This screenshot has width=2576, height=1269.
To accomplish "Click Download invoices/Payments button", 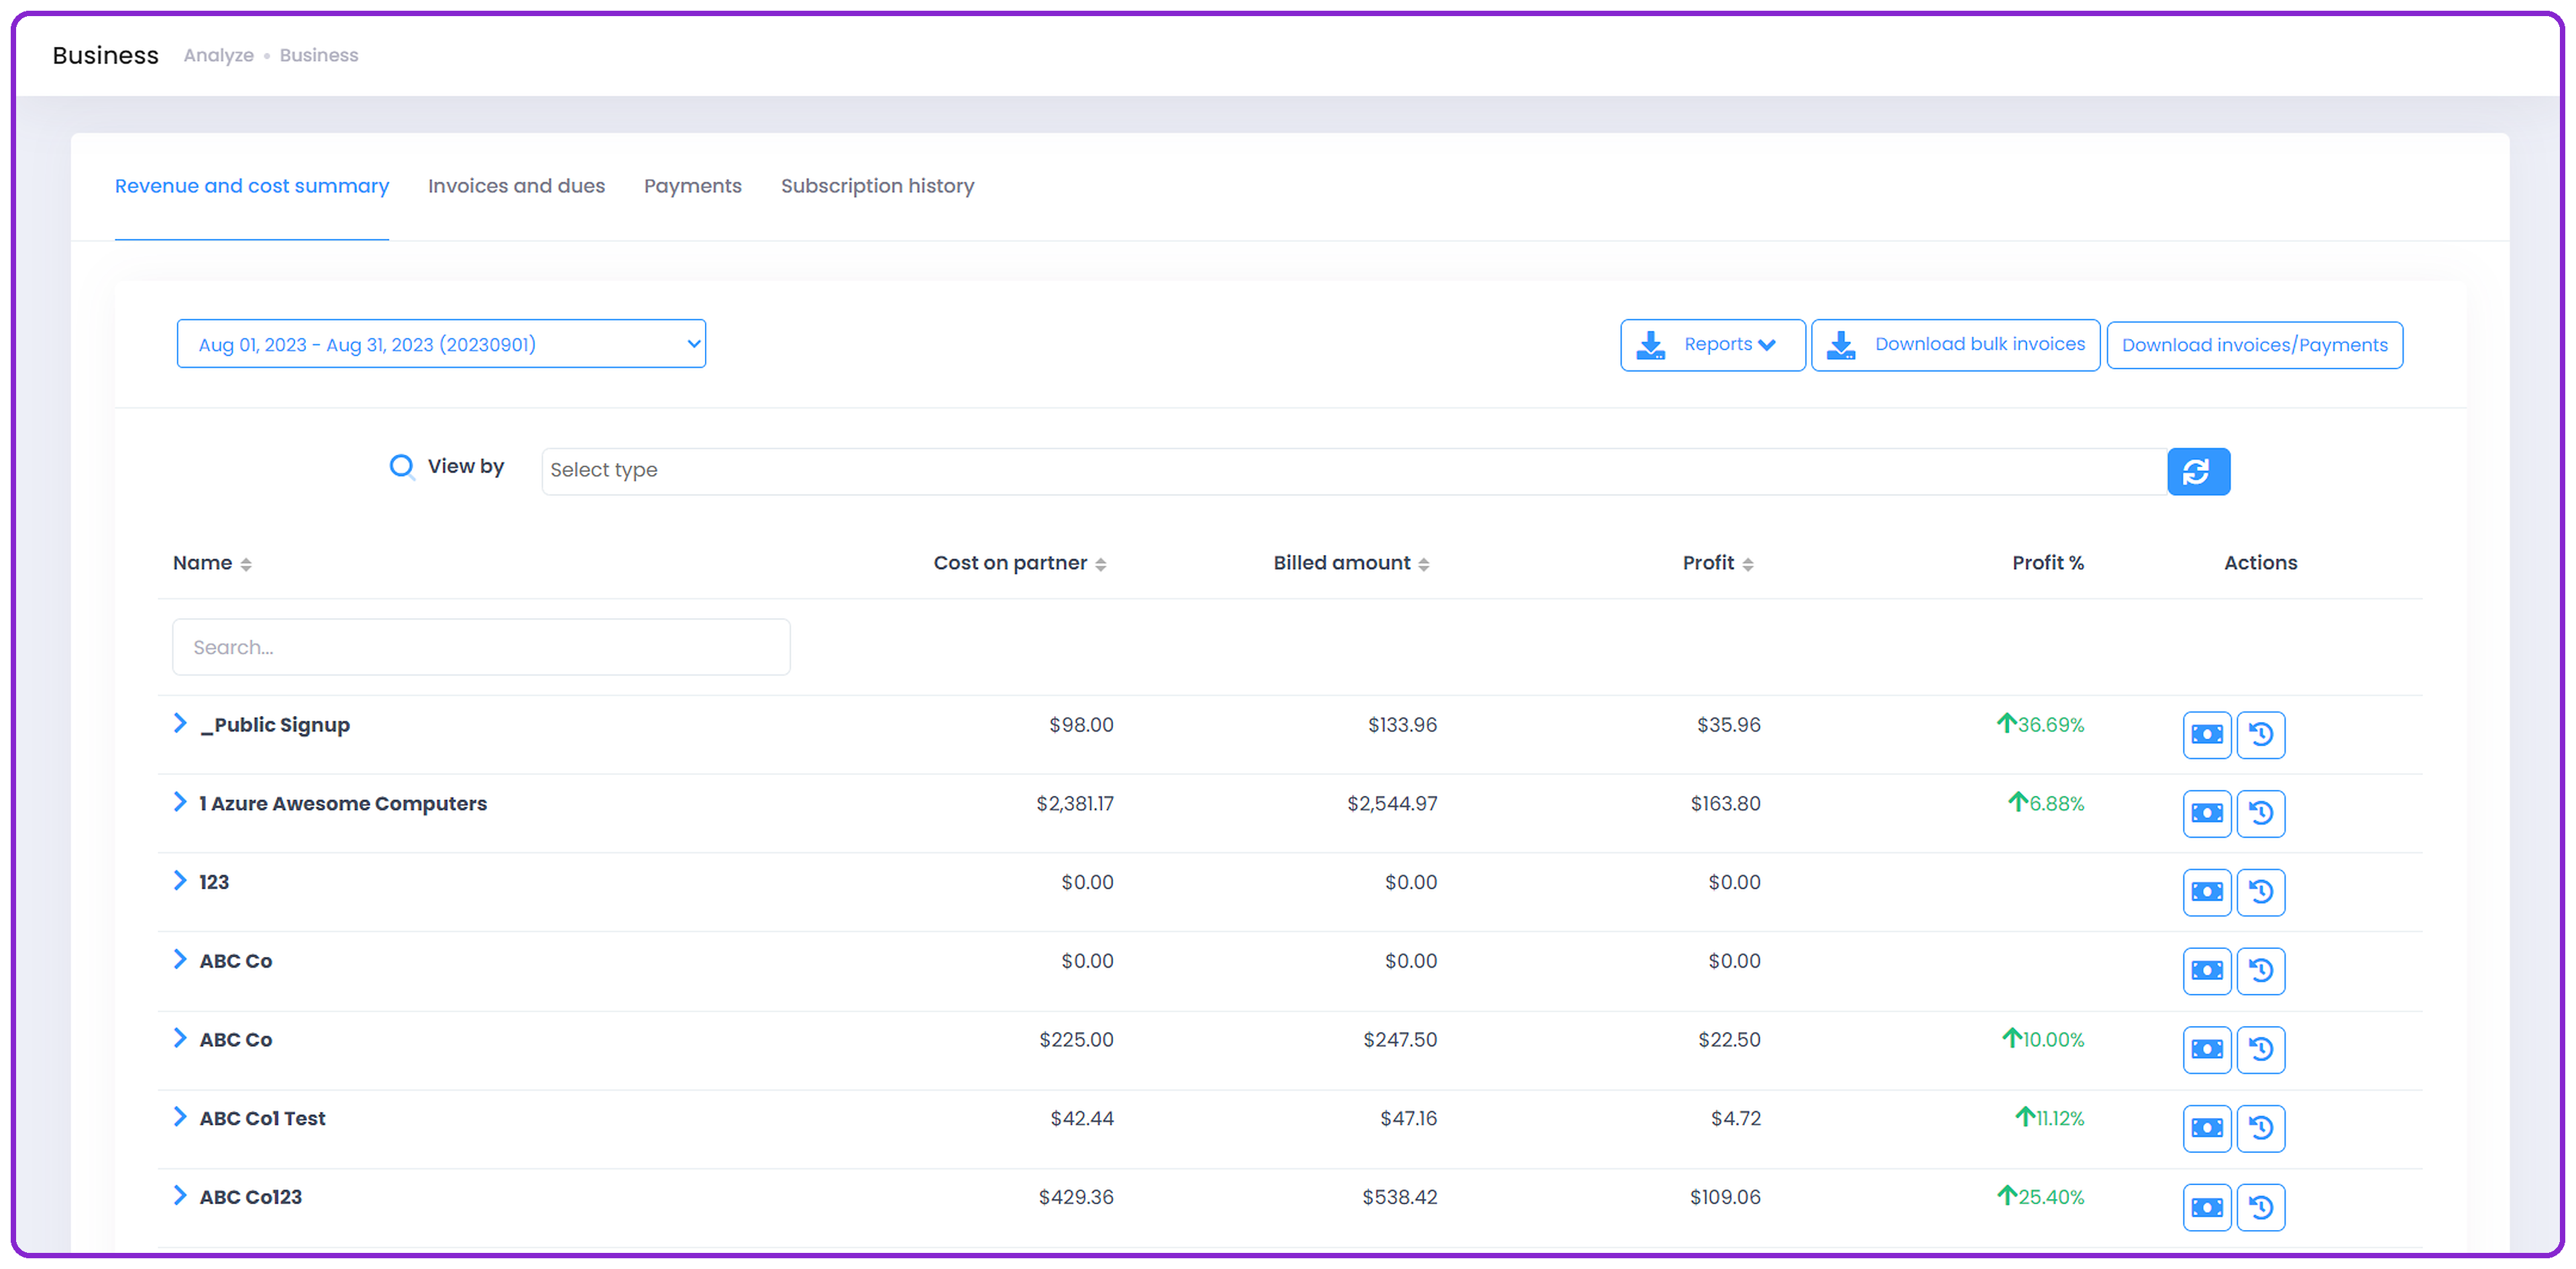I will coord(2254,345).
